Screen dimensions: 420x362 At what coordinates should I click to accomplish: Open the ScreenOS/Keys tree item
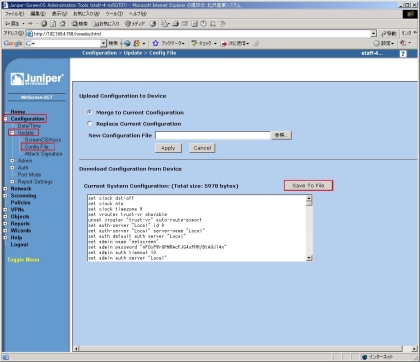pos(43,140)
